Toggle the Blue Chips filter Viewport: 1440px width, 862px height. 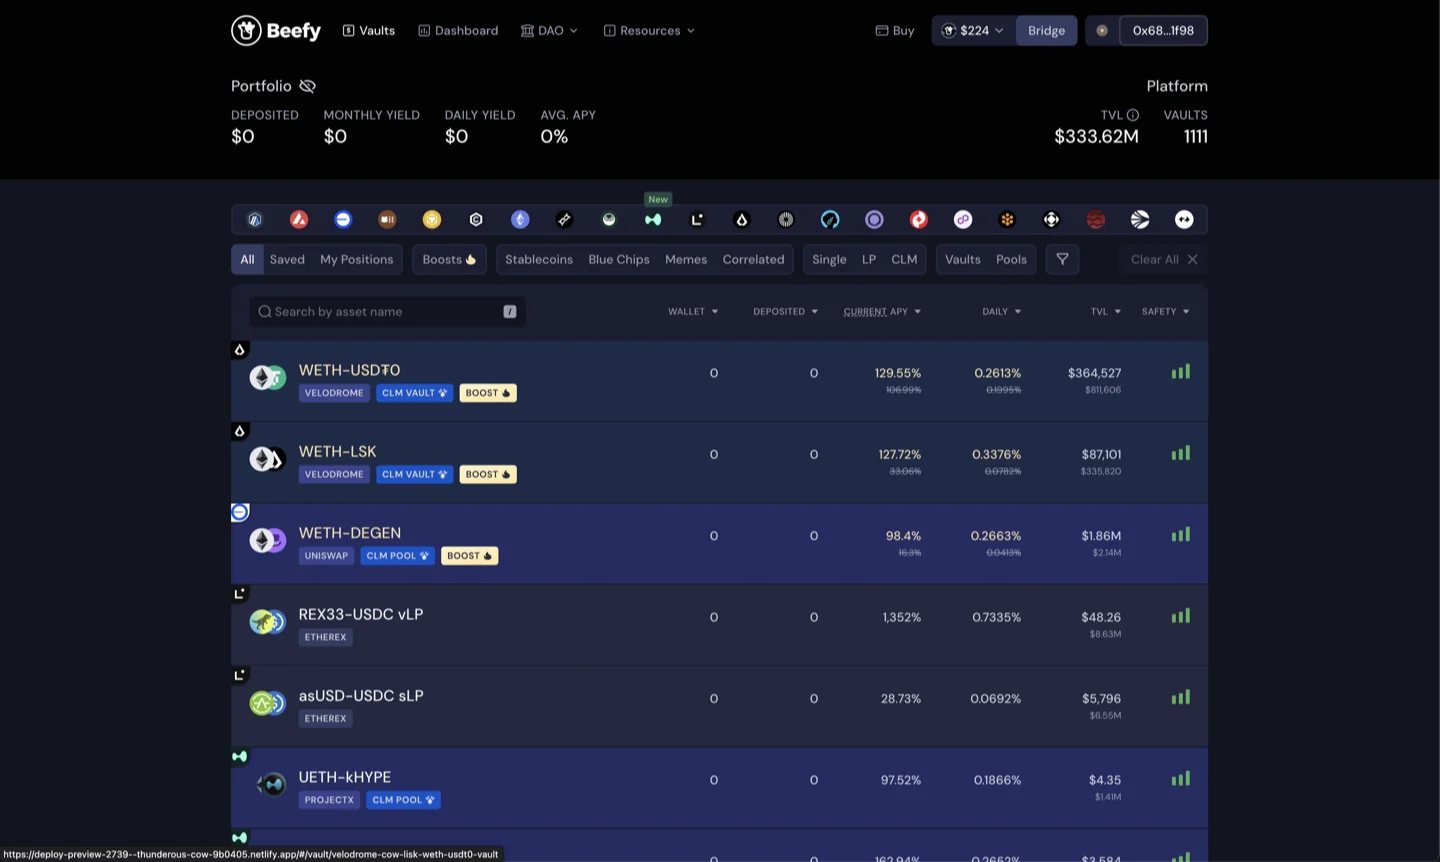click(619, 259)
